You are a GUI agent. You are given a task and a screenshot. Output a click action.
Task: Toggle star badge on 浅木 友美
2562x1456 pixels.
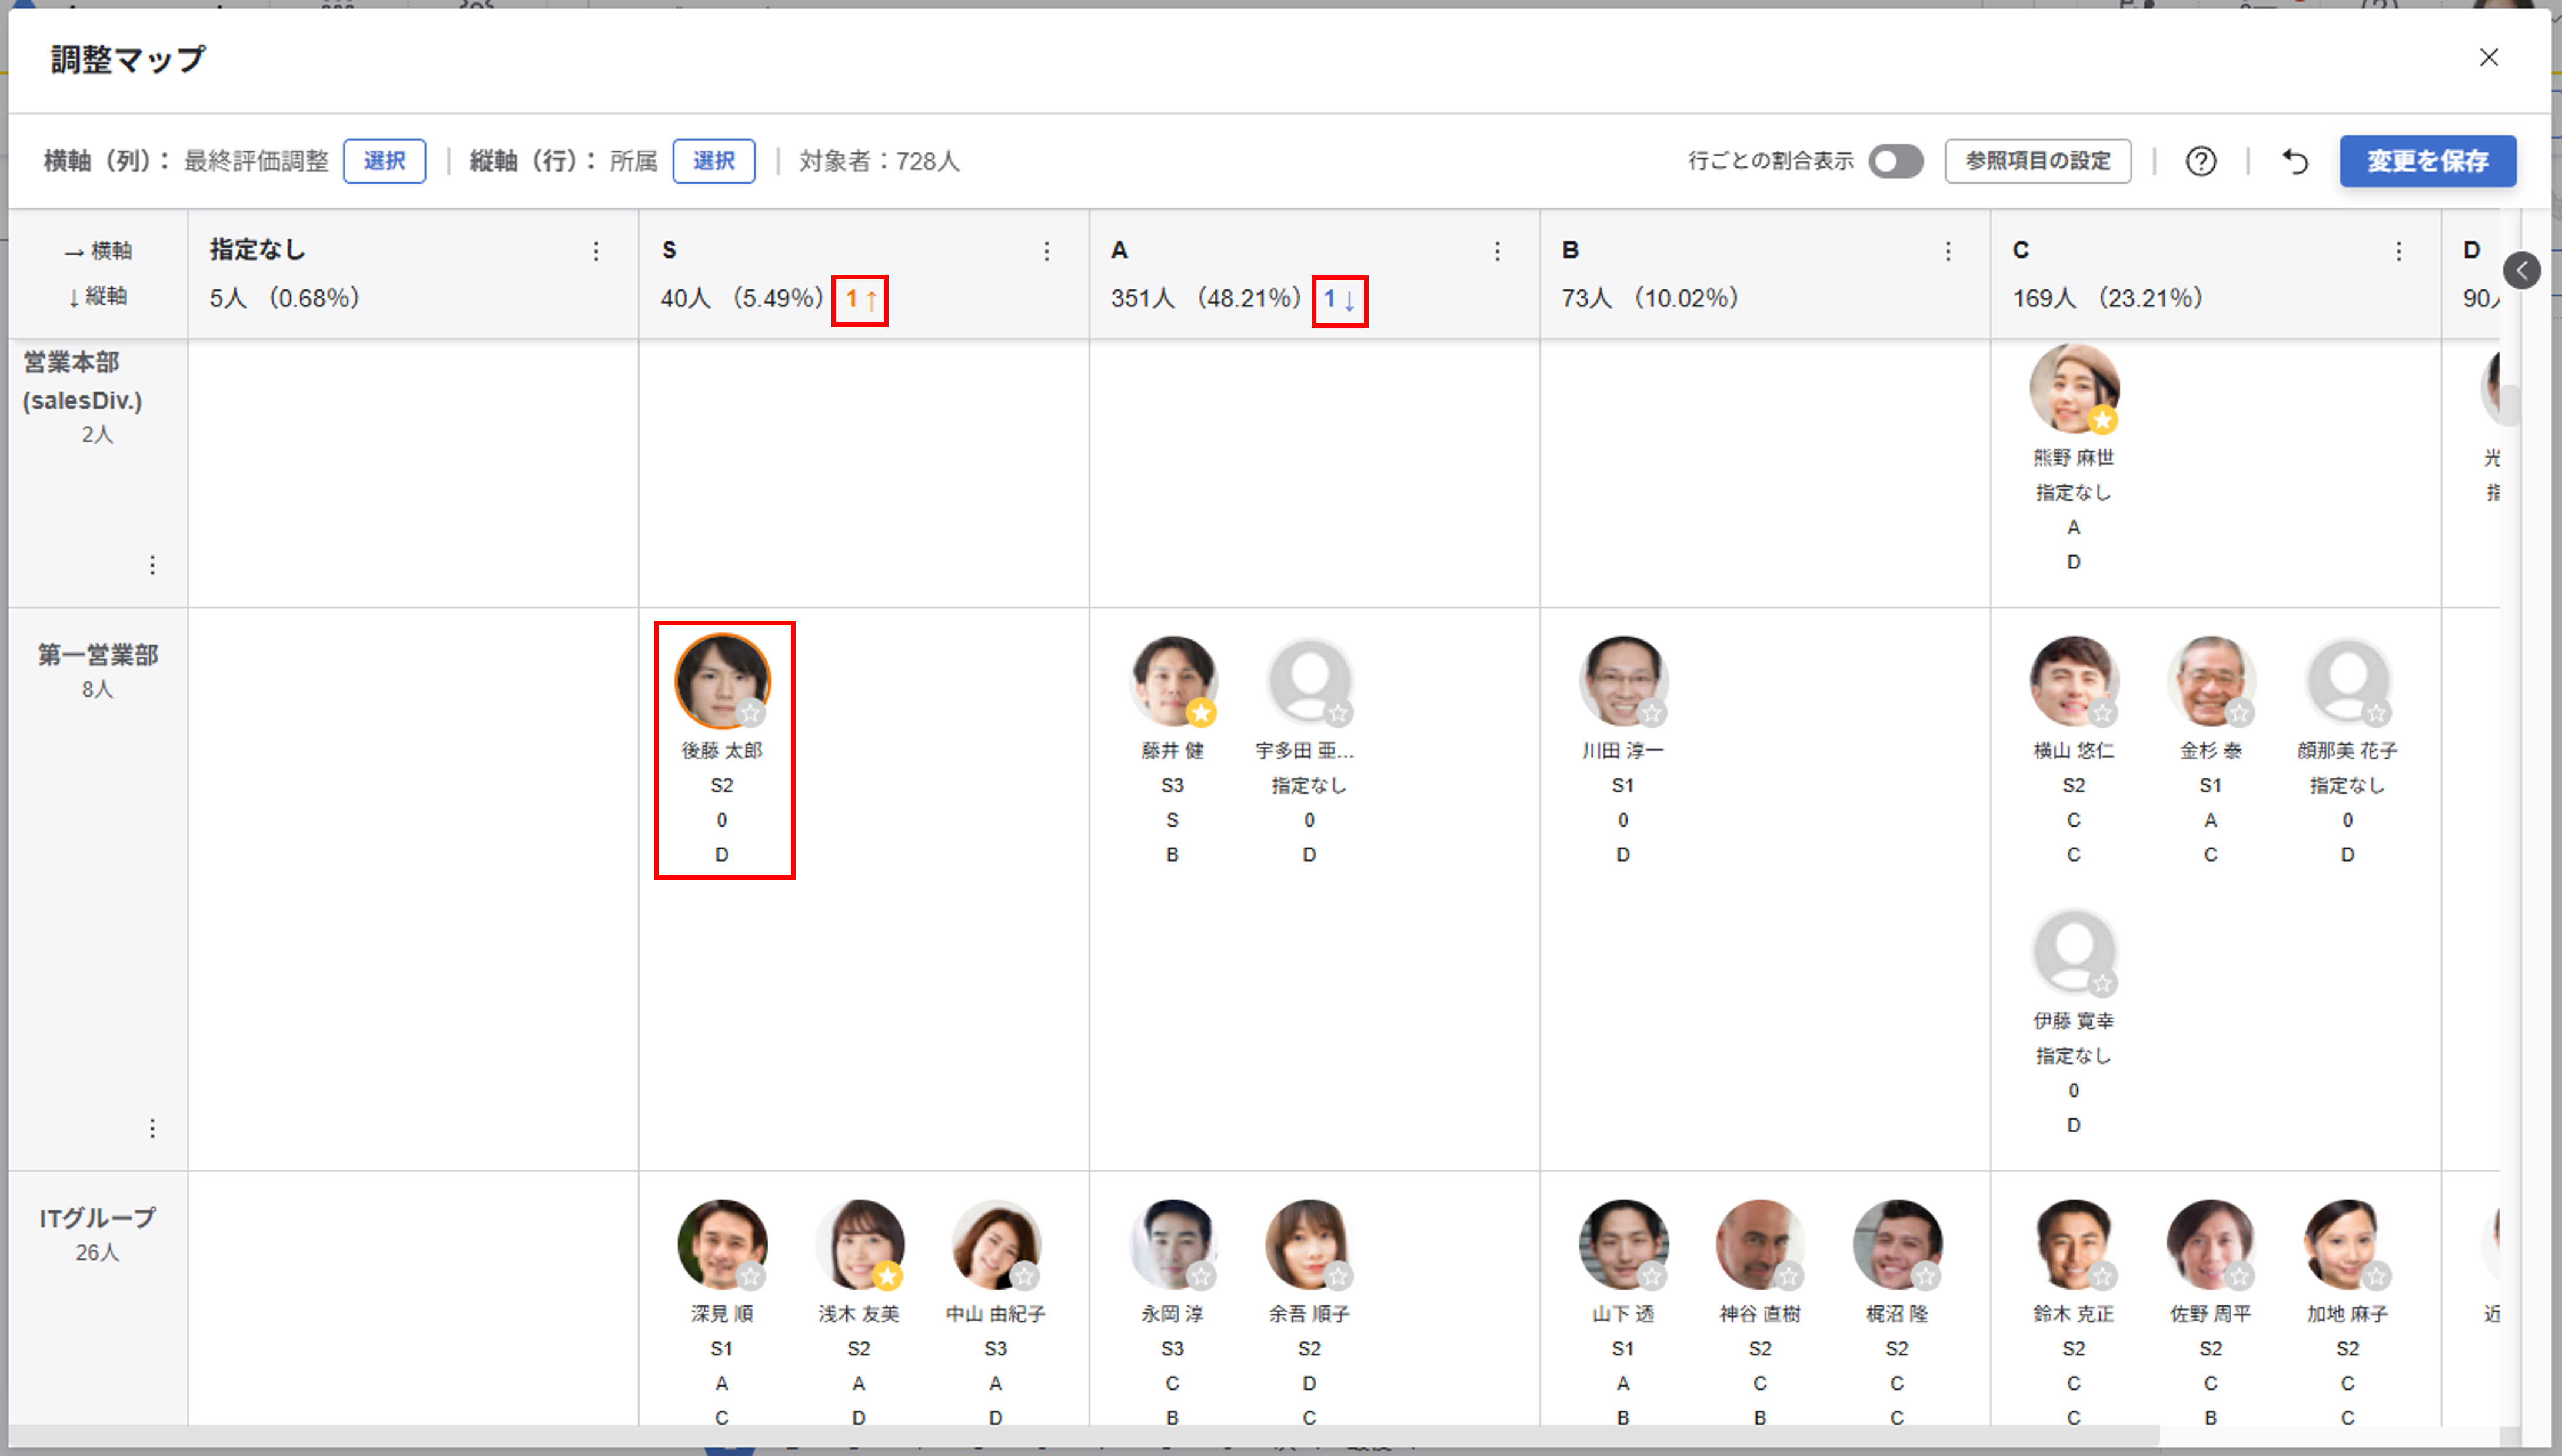pyautogui.click(x=887, y=1276)
